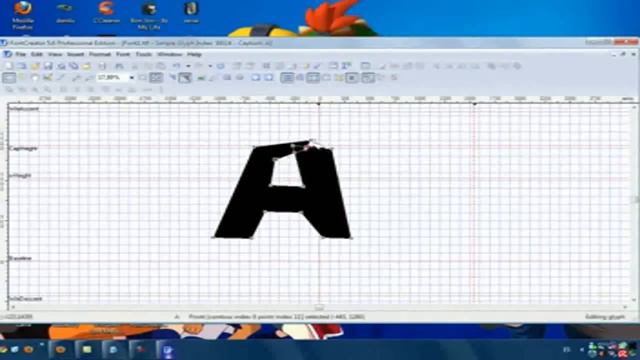
Task: Click the Undo arrow icon
Action: 177,66
